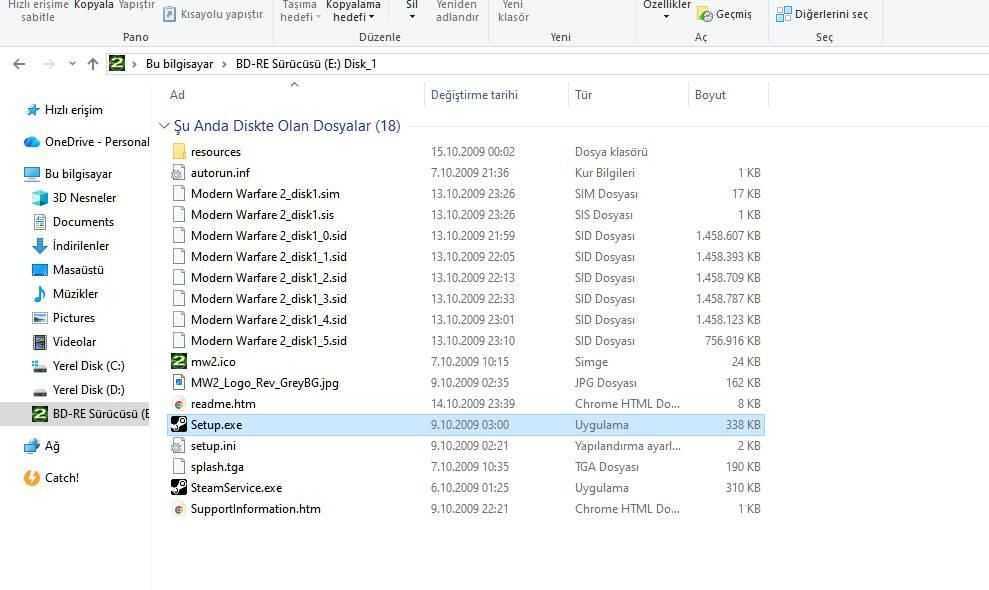
Task: Click the Forward navigation arrow
Action: (x=49, y=64)
